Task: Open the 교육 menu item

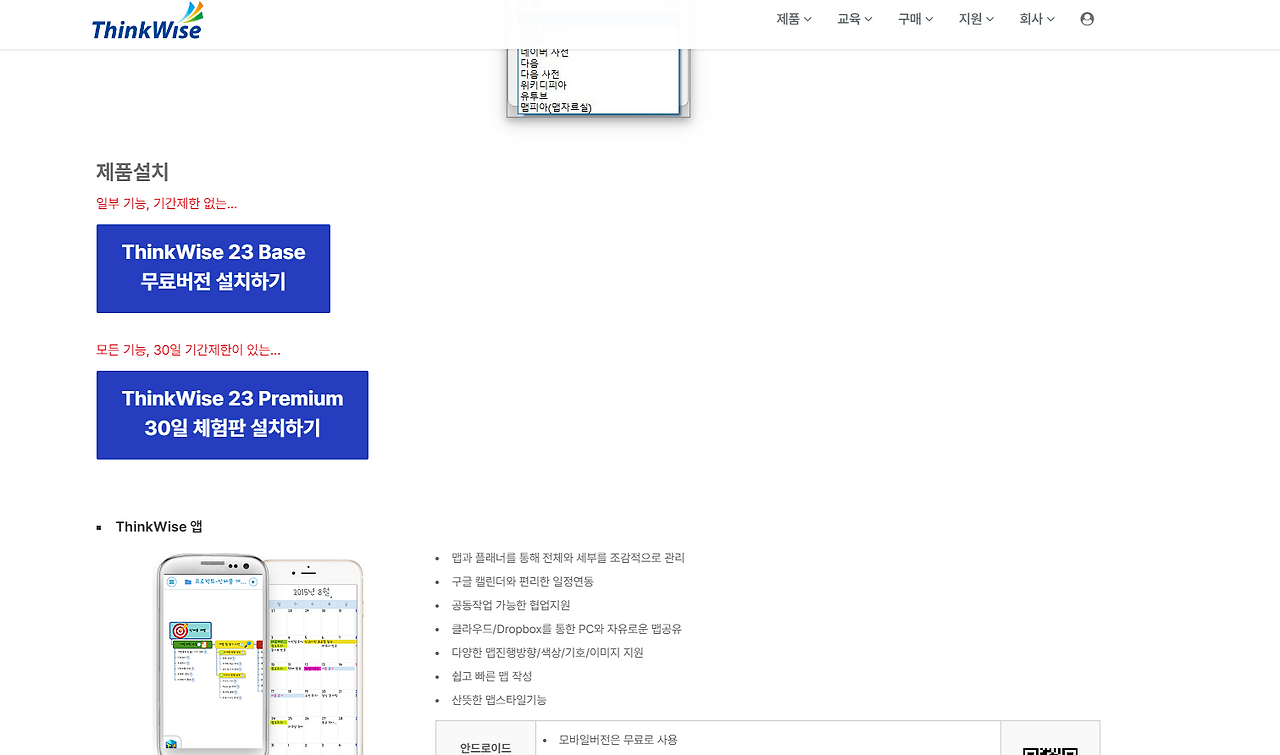Action: click(x=854, y=18)
